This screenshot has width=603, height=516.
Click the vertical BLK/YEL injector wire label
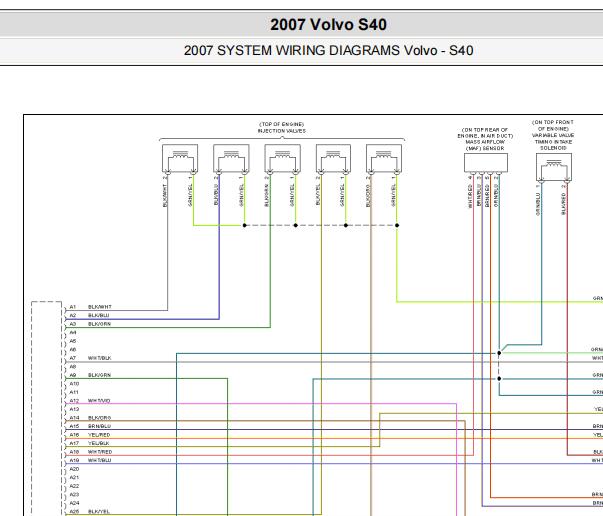(x=318, y=195)
